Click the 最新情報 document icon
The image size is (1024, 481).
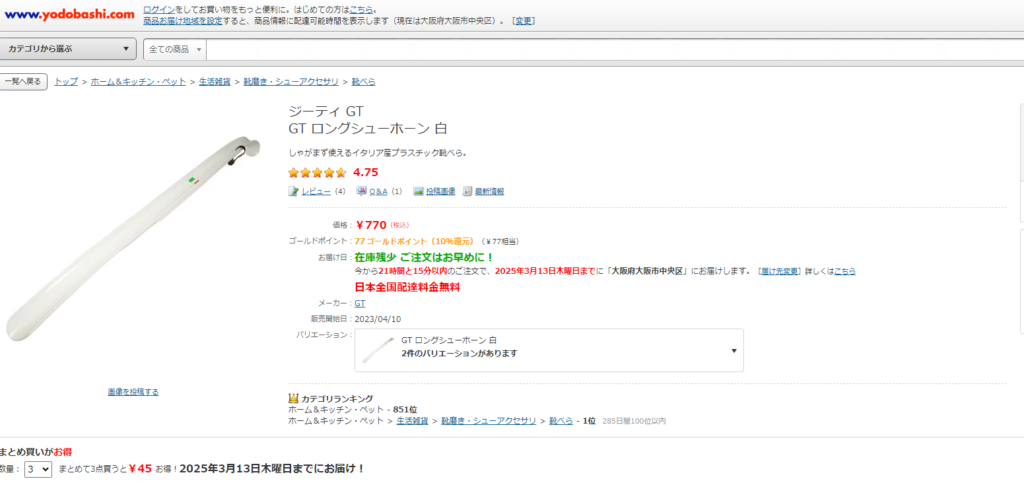pyautogui.click(x=467, y=191)
